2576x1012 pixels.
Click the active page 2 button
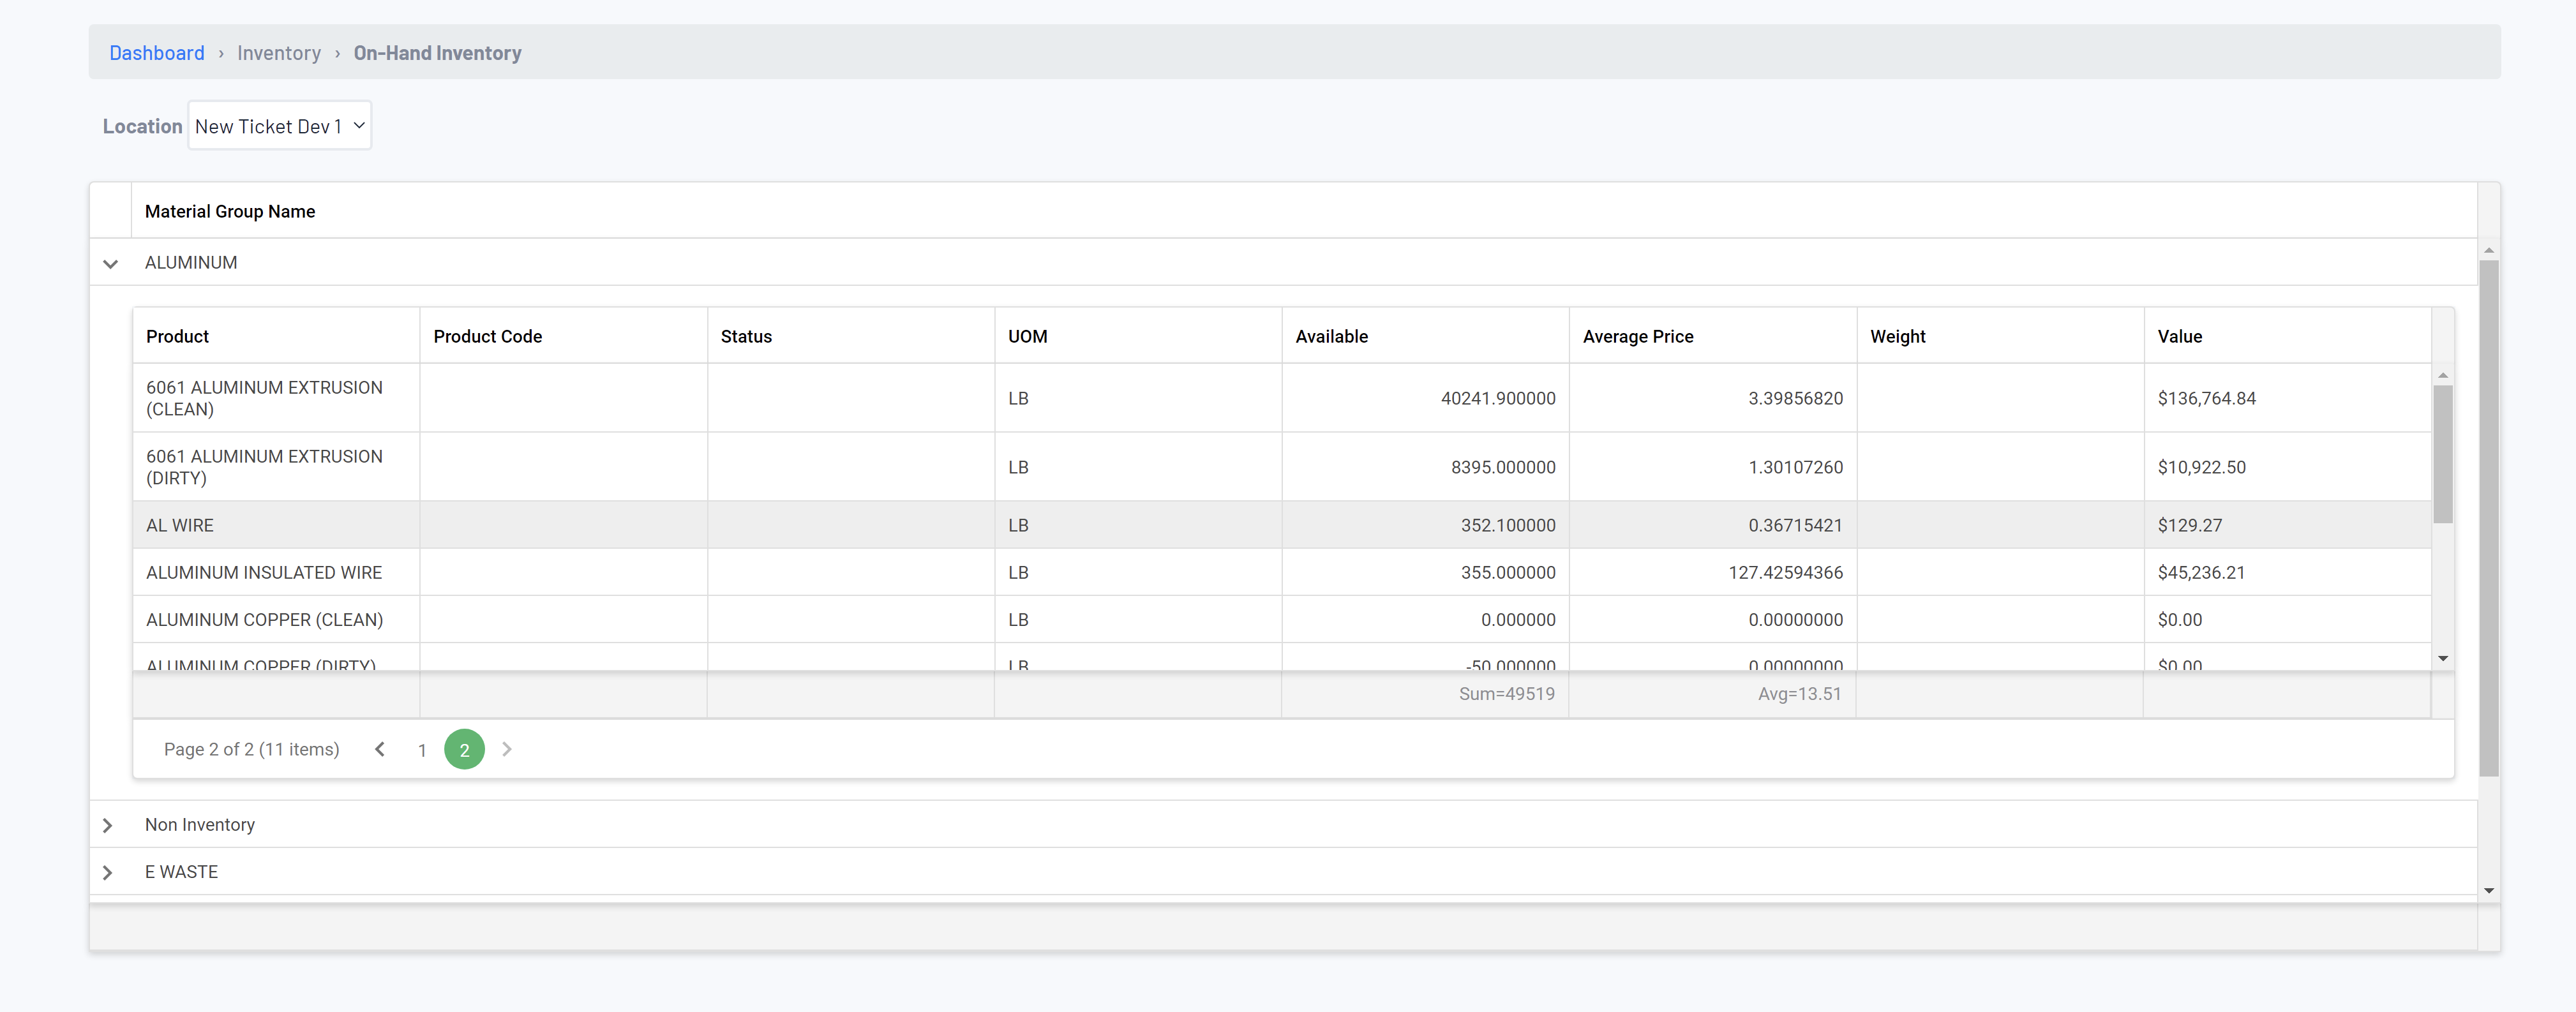coord(464,749)
